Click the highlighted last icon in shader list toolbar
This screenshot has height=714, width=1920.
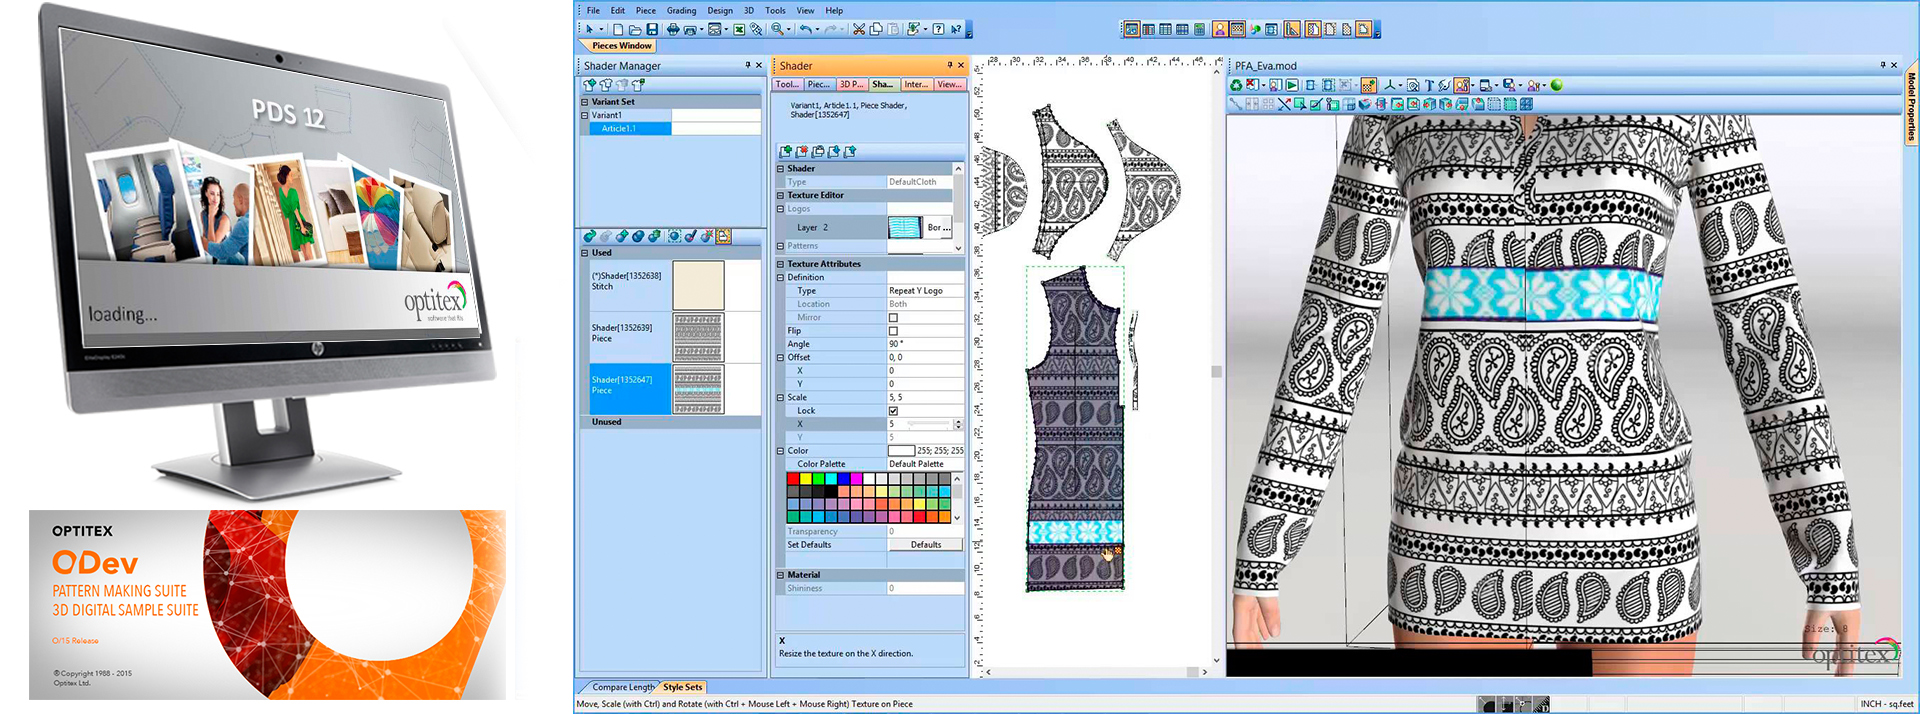tap(723, 236)
